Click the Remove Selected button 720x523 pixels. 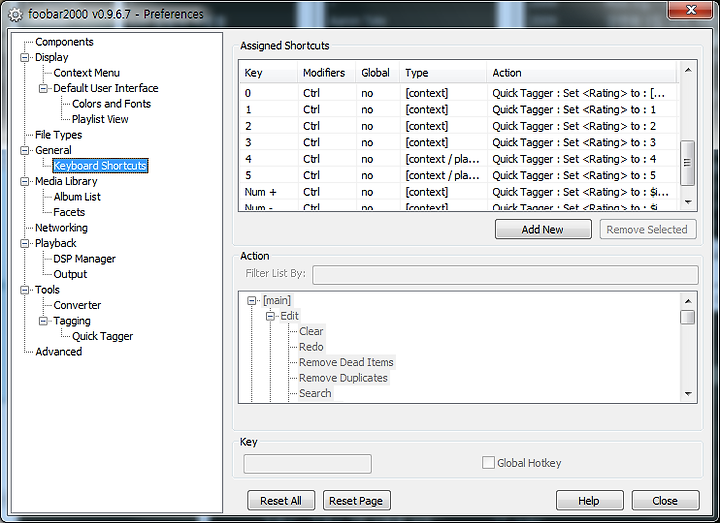coord(647,229)
